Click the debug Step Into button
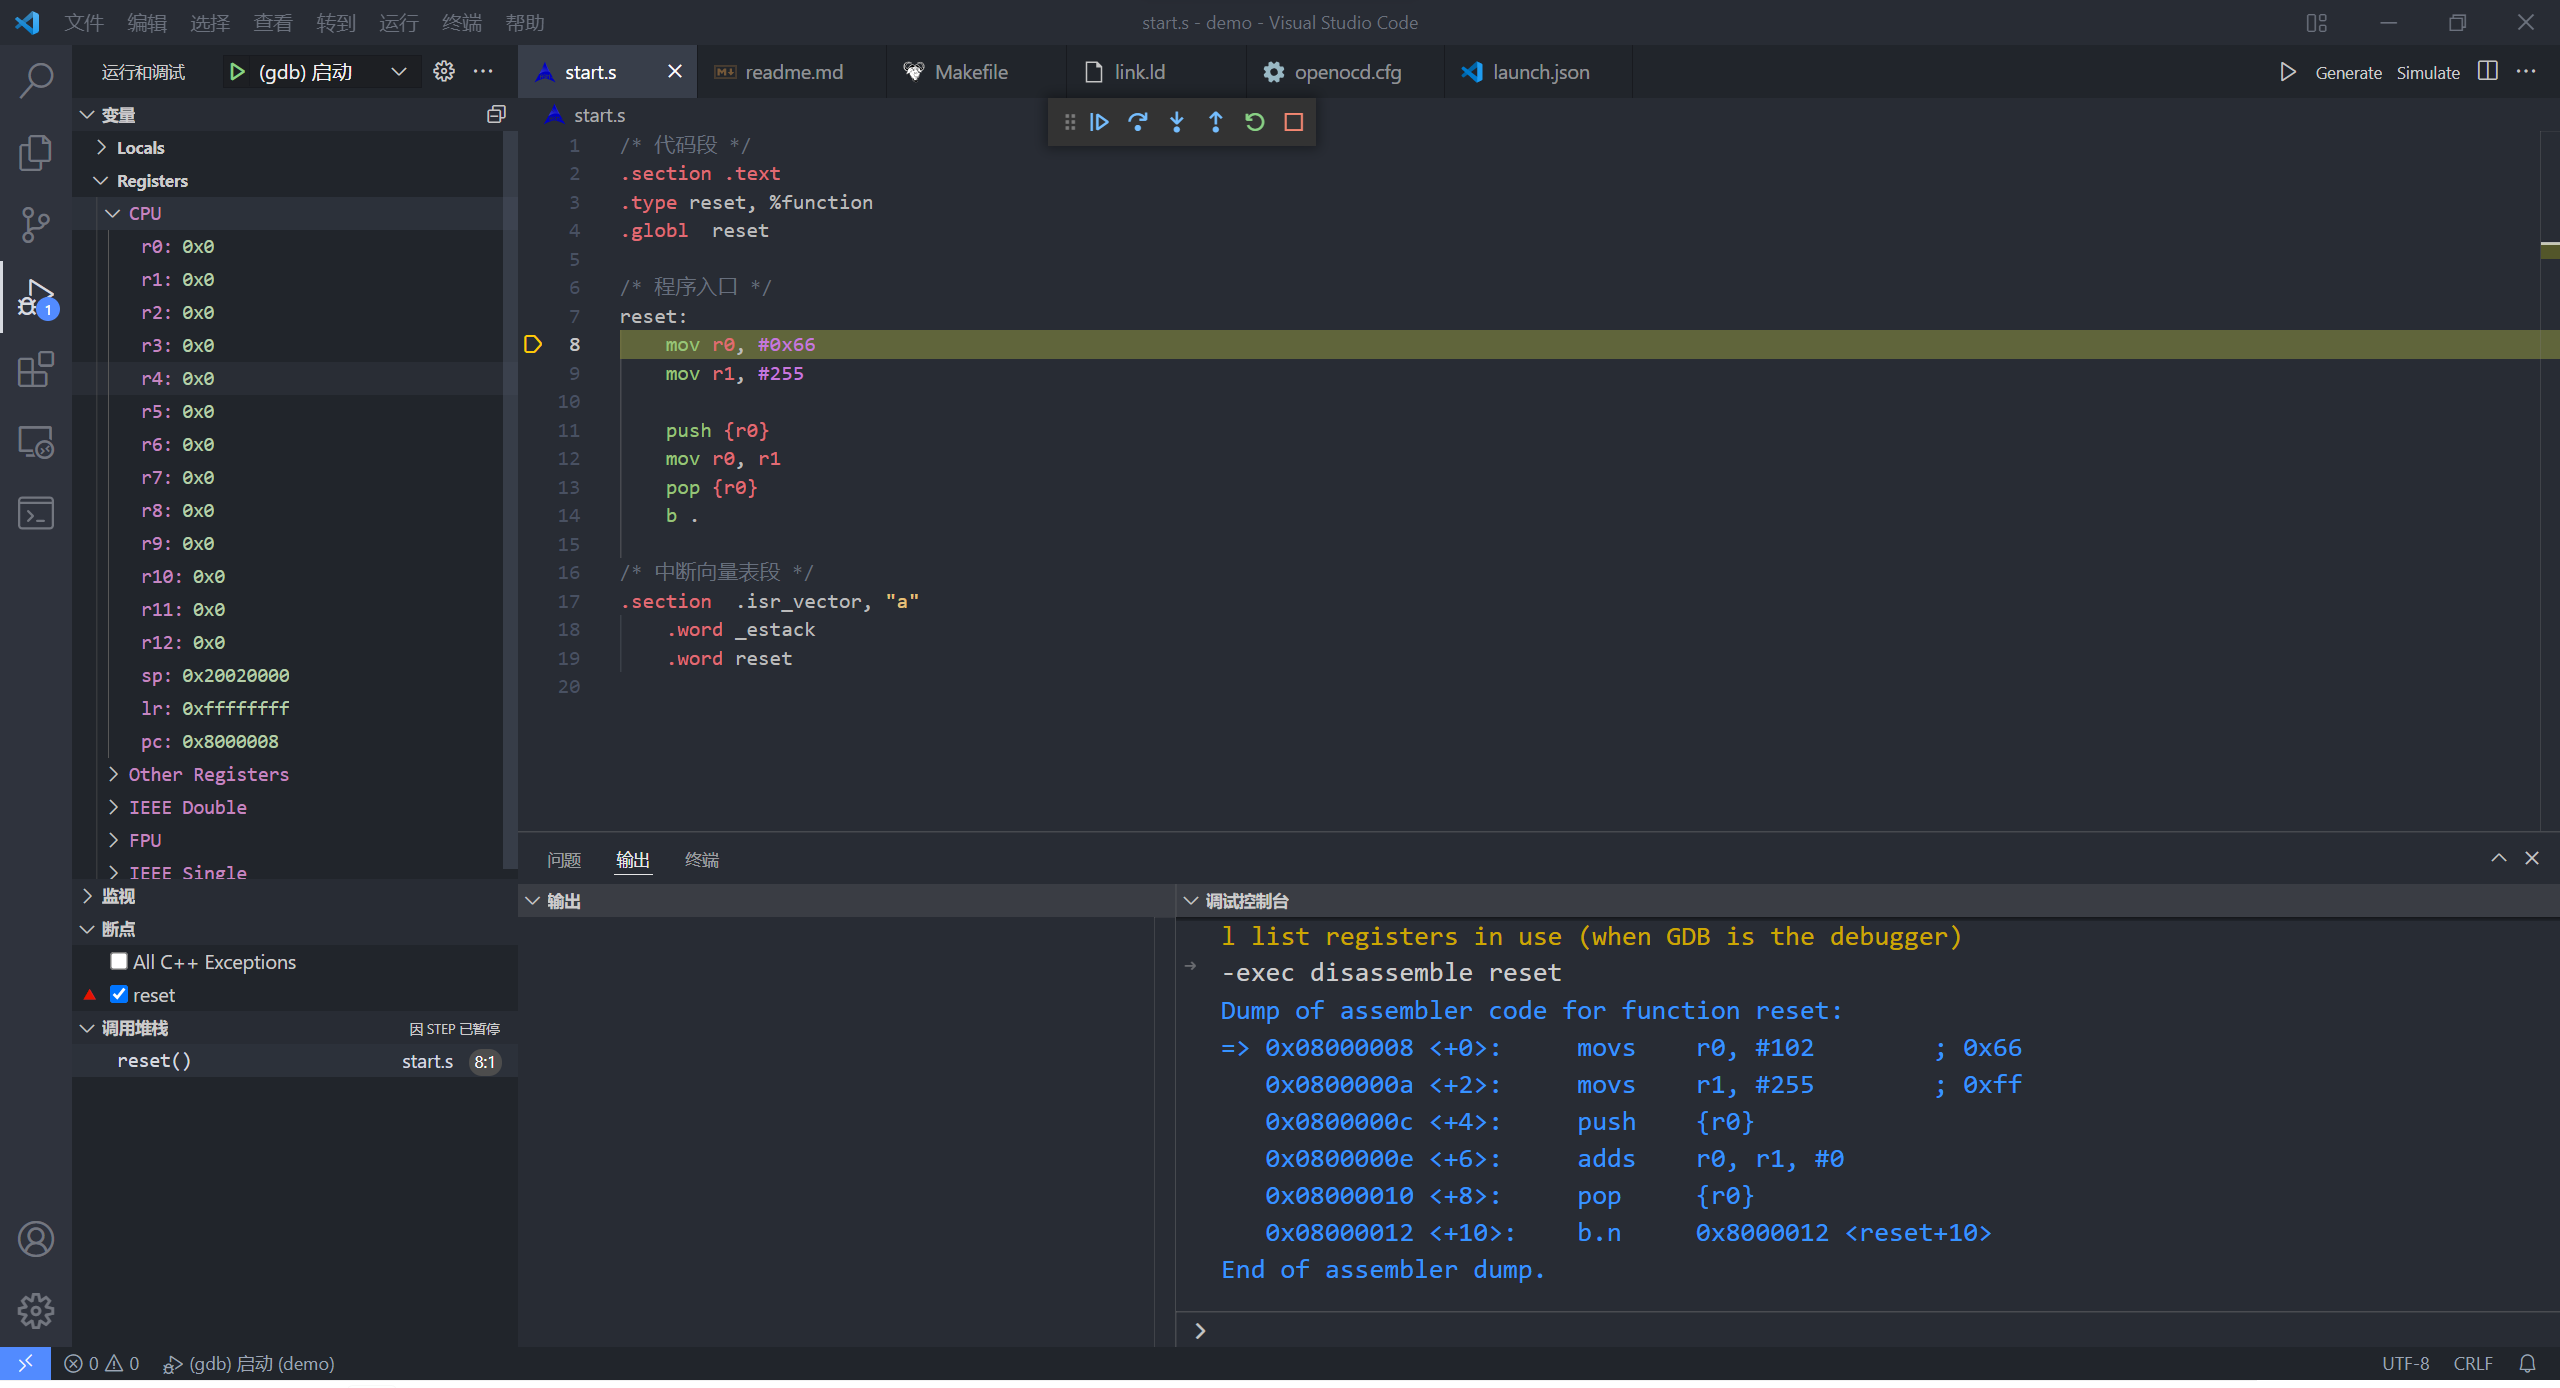The width and height of the screenshot is (2560, 1388). click(x=1177, y=122)
